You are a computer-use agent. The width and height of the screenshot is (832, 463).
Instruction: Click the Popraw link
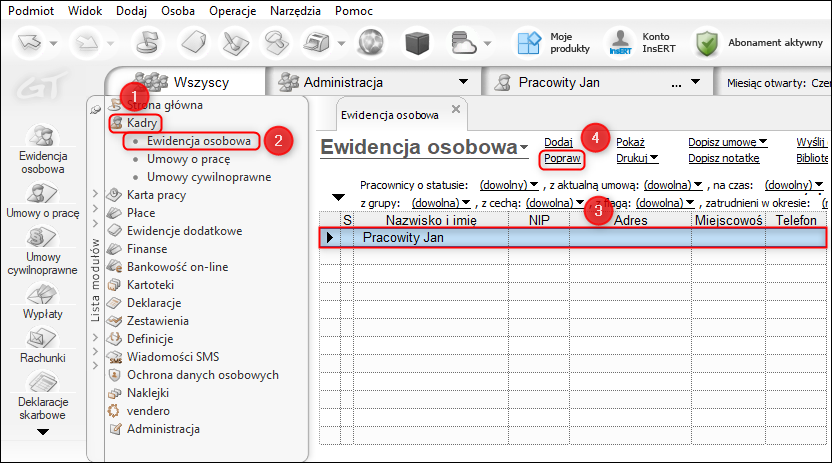[x=562, y=158]
